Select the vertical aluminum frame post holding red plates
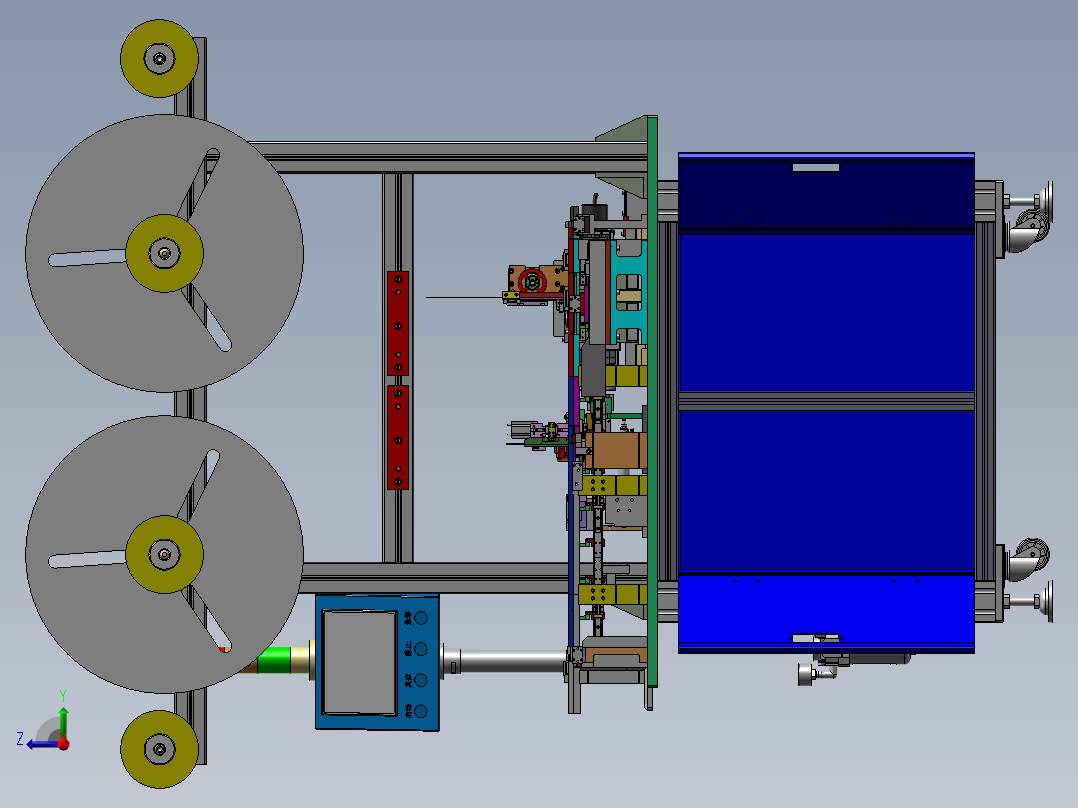Screen dimensions: 1078x808 (x=398, y=368)
